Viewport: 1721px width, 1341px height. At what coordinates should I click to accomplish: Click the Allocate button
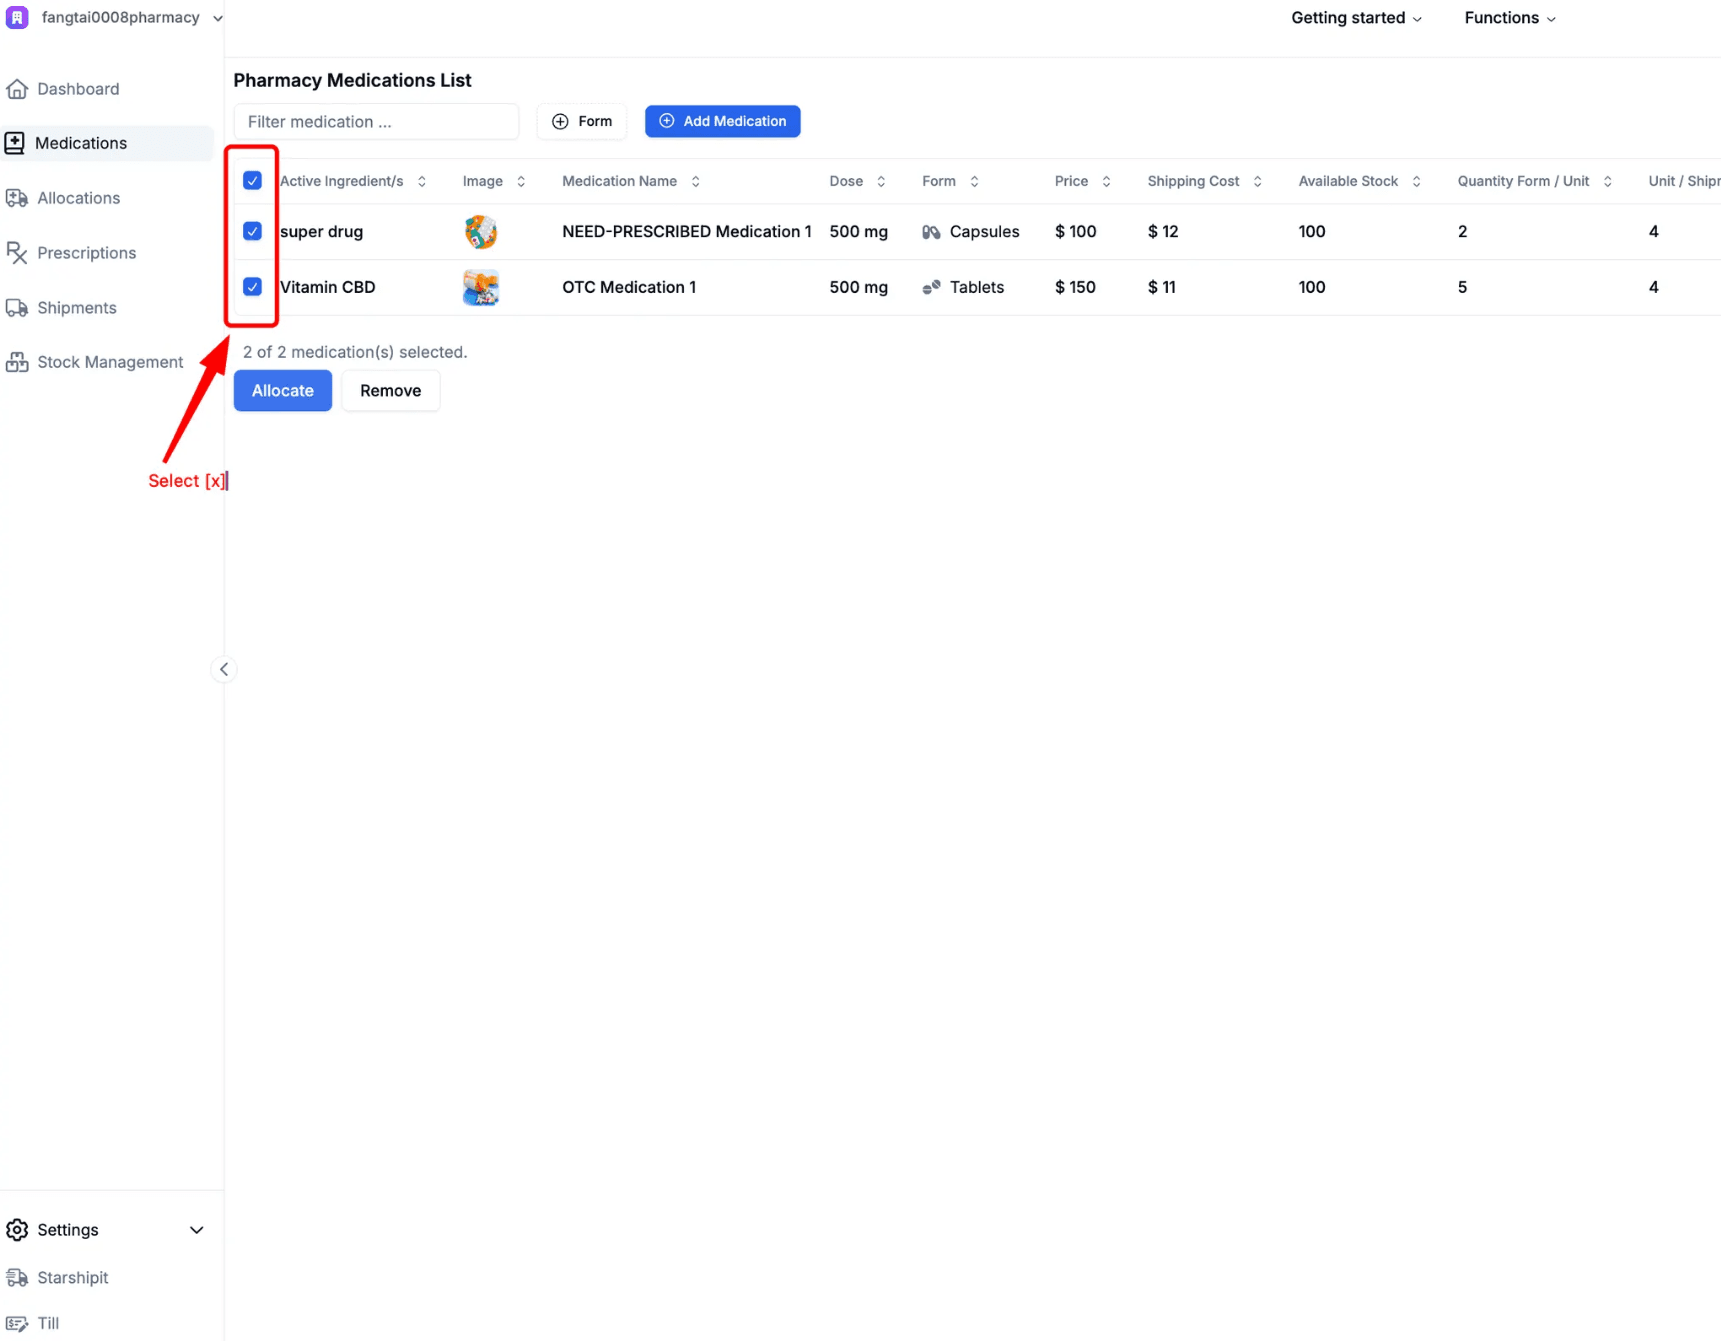coord(282,391)
